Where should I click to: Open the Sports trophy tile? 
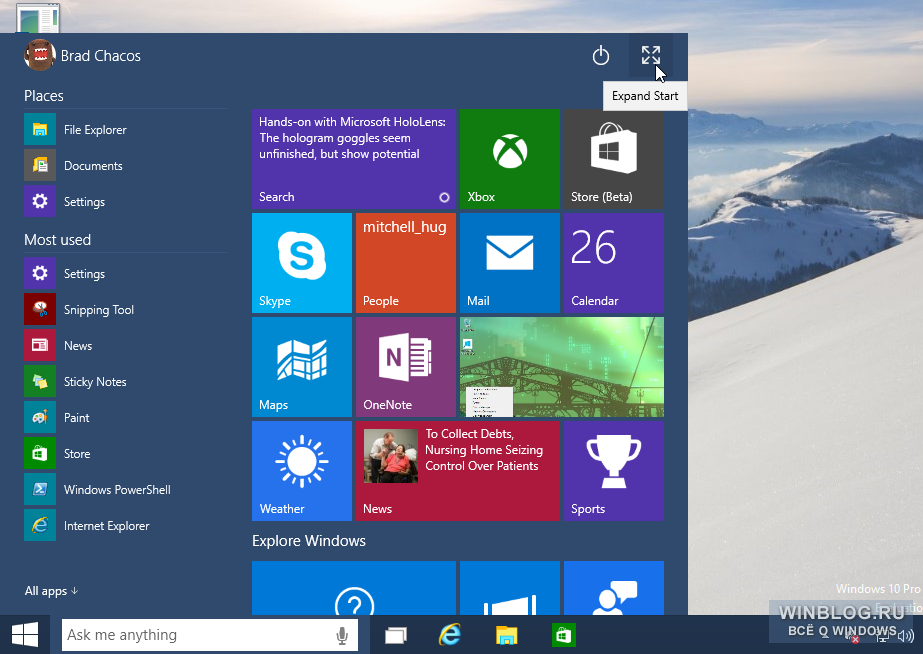tap(614, 471)
